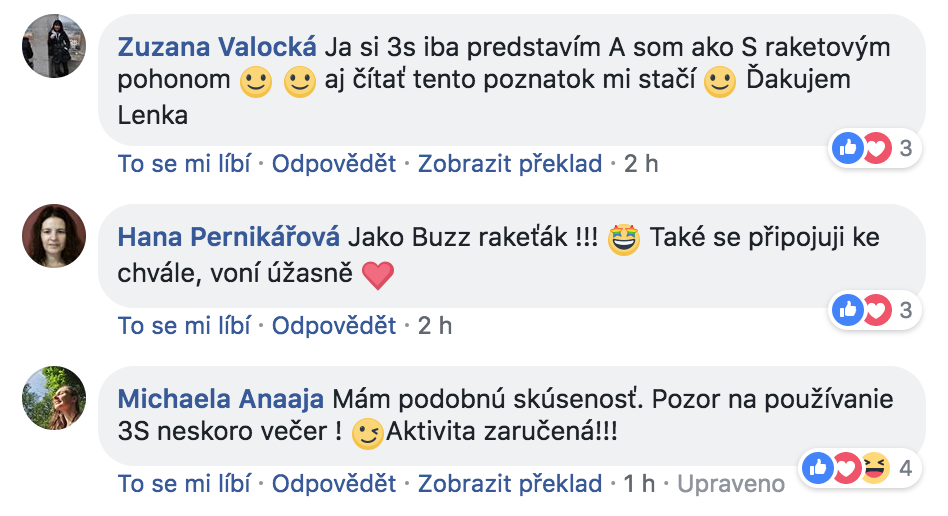Like Hana Pernikářová's comment
948x516 pixels.
[183, 325]
